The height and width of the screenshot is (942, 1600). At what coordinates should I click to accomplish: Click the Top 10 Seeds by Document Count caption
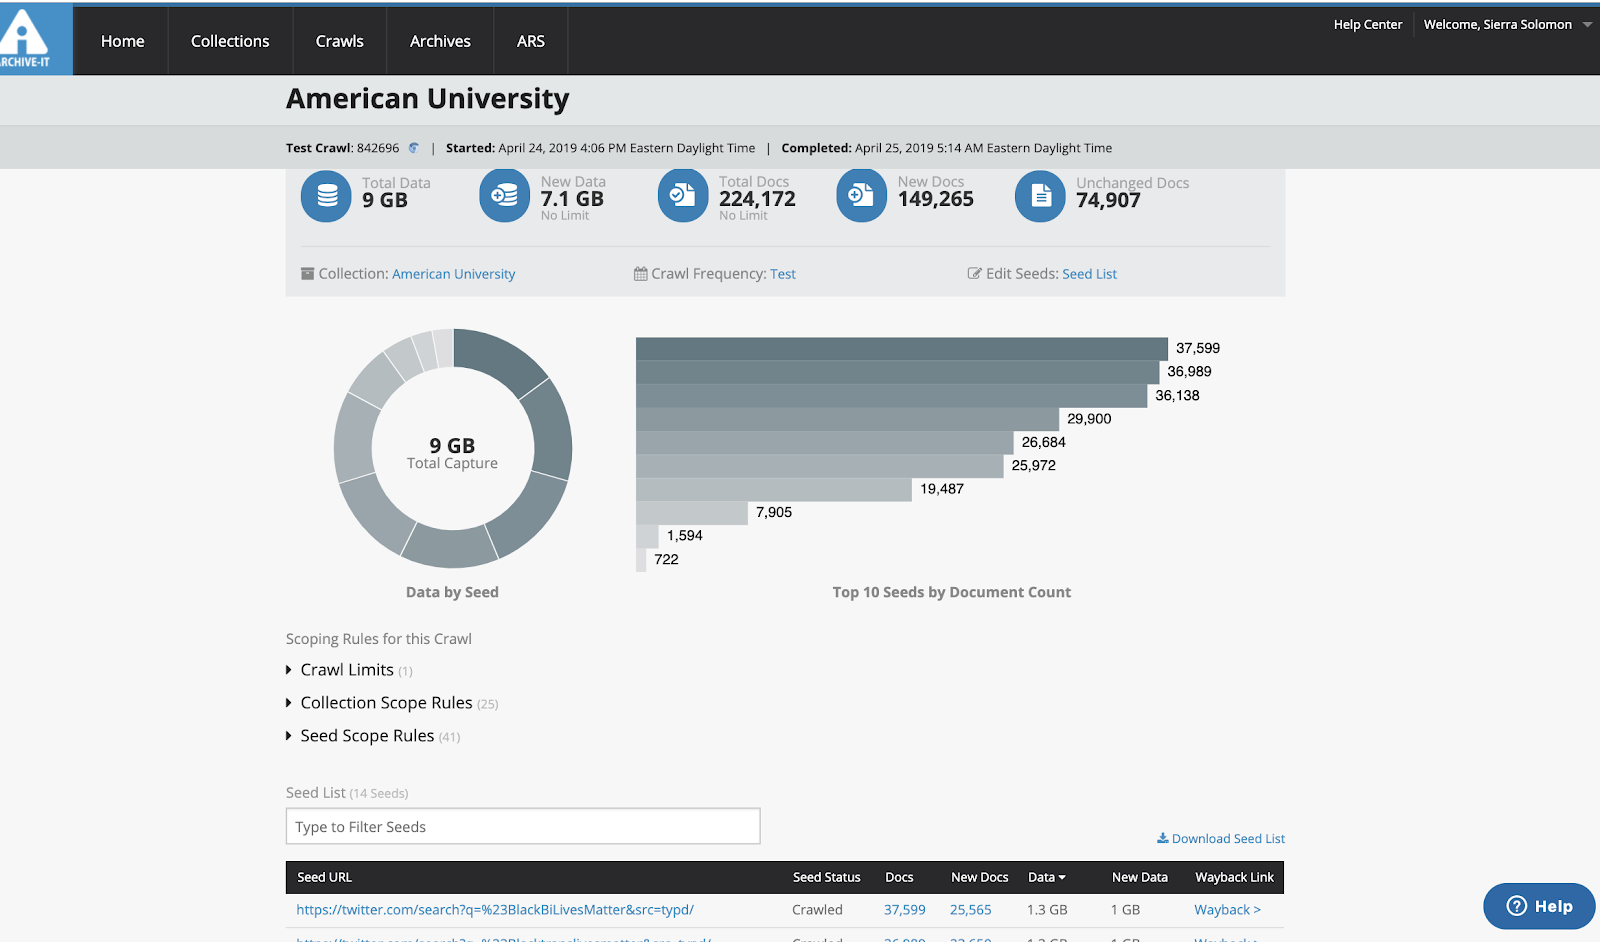[952, 592]
